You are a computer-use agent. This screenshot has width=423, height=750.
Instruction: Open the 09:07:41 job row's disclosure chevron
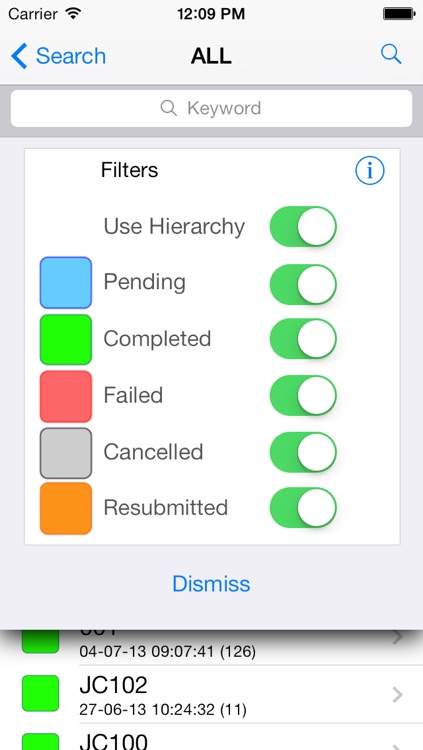pos(397,638)
